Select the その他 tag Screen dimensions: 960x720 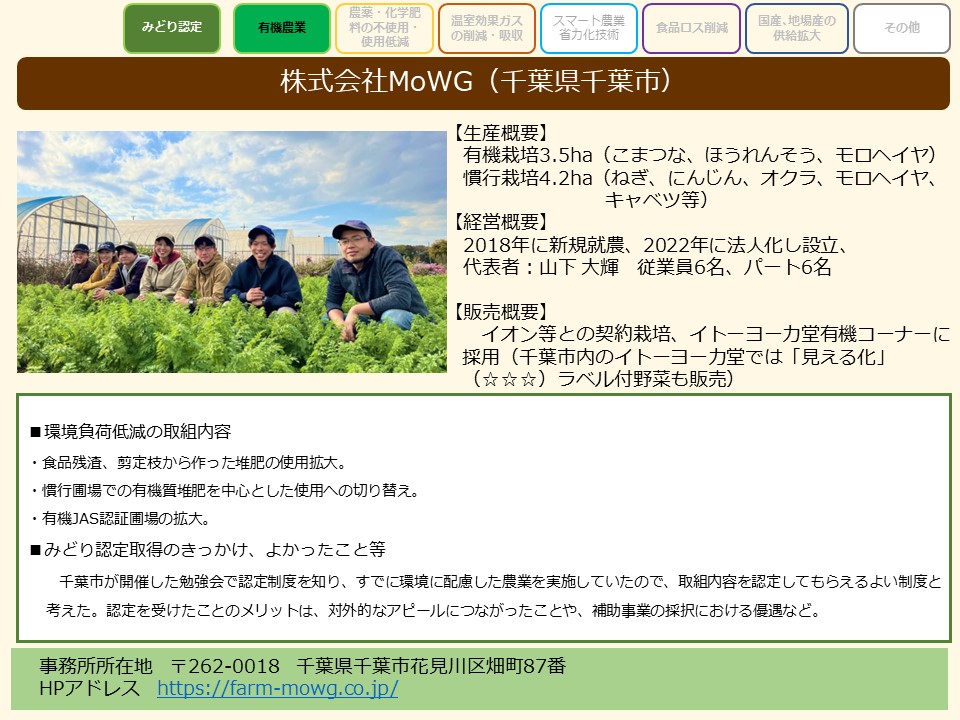(902, 28)
